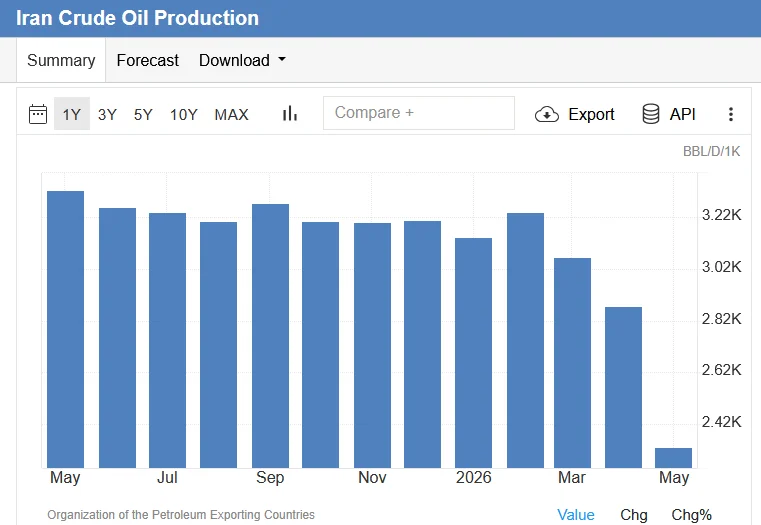The width and height of the screenshot is (761, 525).
Task: Expand the Download dropdown menu
Action: (242, 60)
